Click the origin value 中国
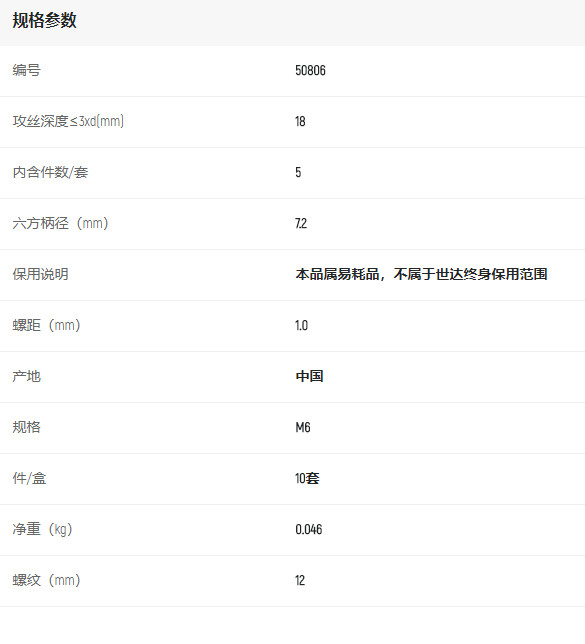 [x=309, y=376]
